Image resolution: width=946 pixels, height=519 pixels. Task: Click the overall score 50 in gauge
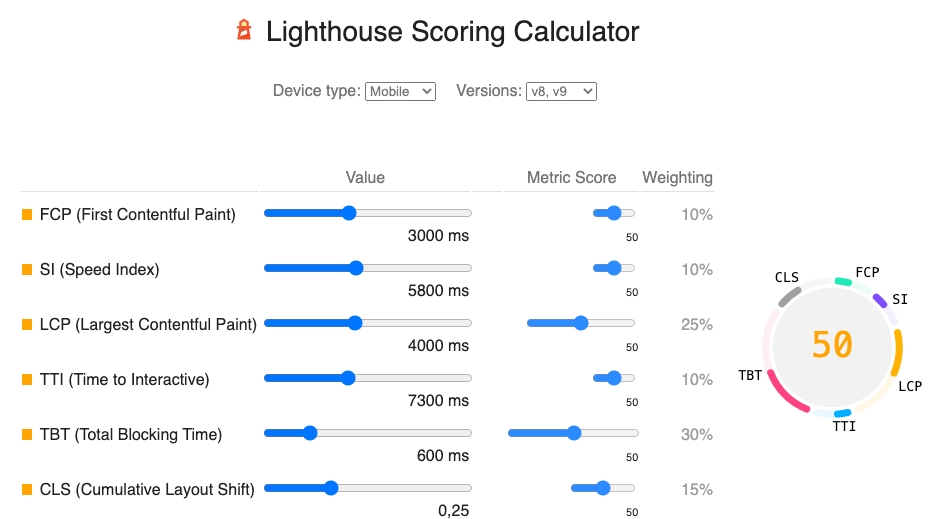[x=832, y=345]
